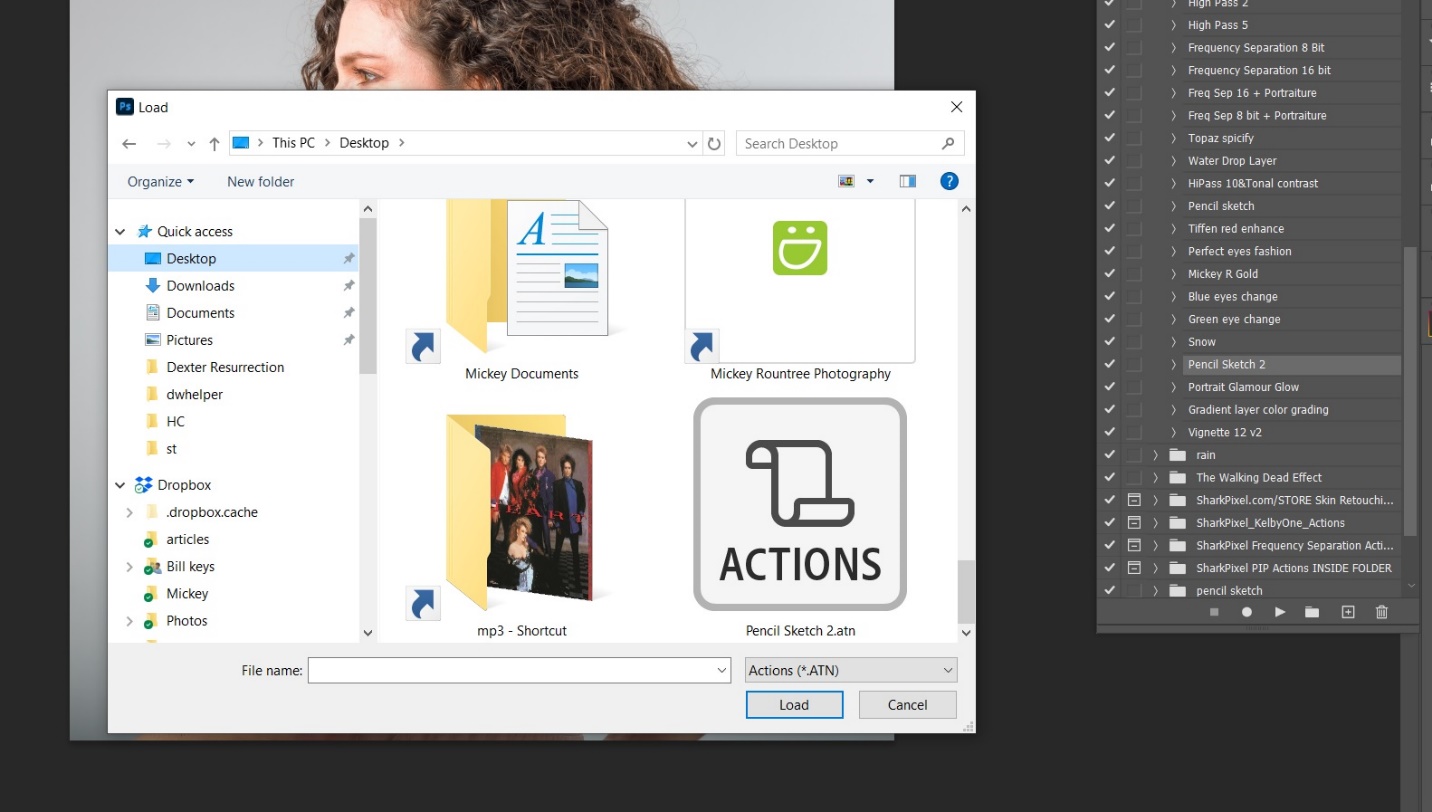Stop action playback in the Actions panel
This screenshot has height=812, width=1432.
[1213, 611]
